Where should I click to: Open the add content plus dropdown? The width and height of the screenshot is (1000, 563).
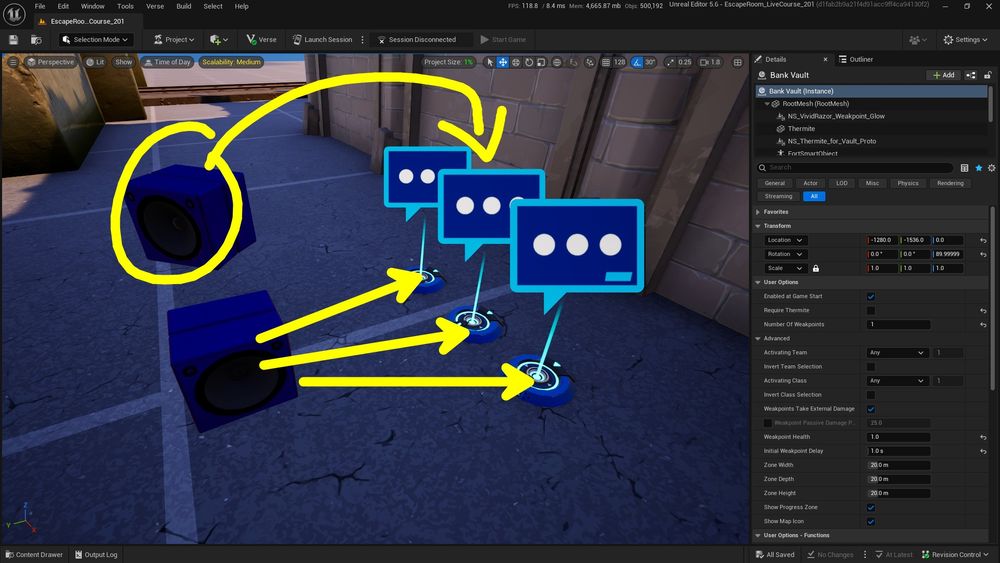pyautogui.click(x=219, y=40)
